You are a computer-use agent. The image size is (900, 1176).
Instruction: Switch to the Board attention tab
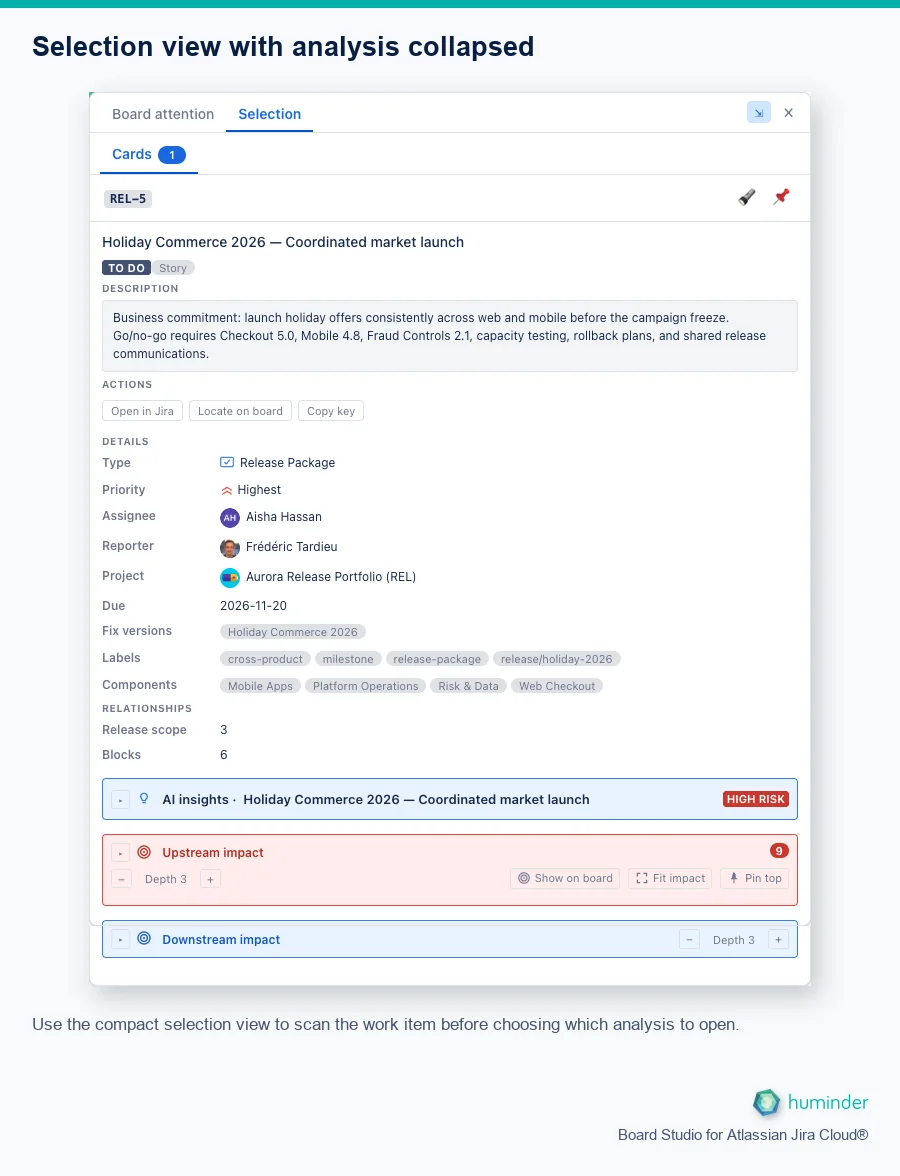point(163,114)
